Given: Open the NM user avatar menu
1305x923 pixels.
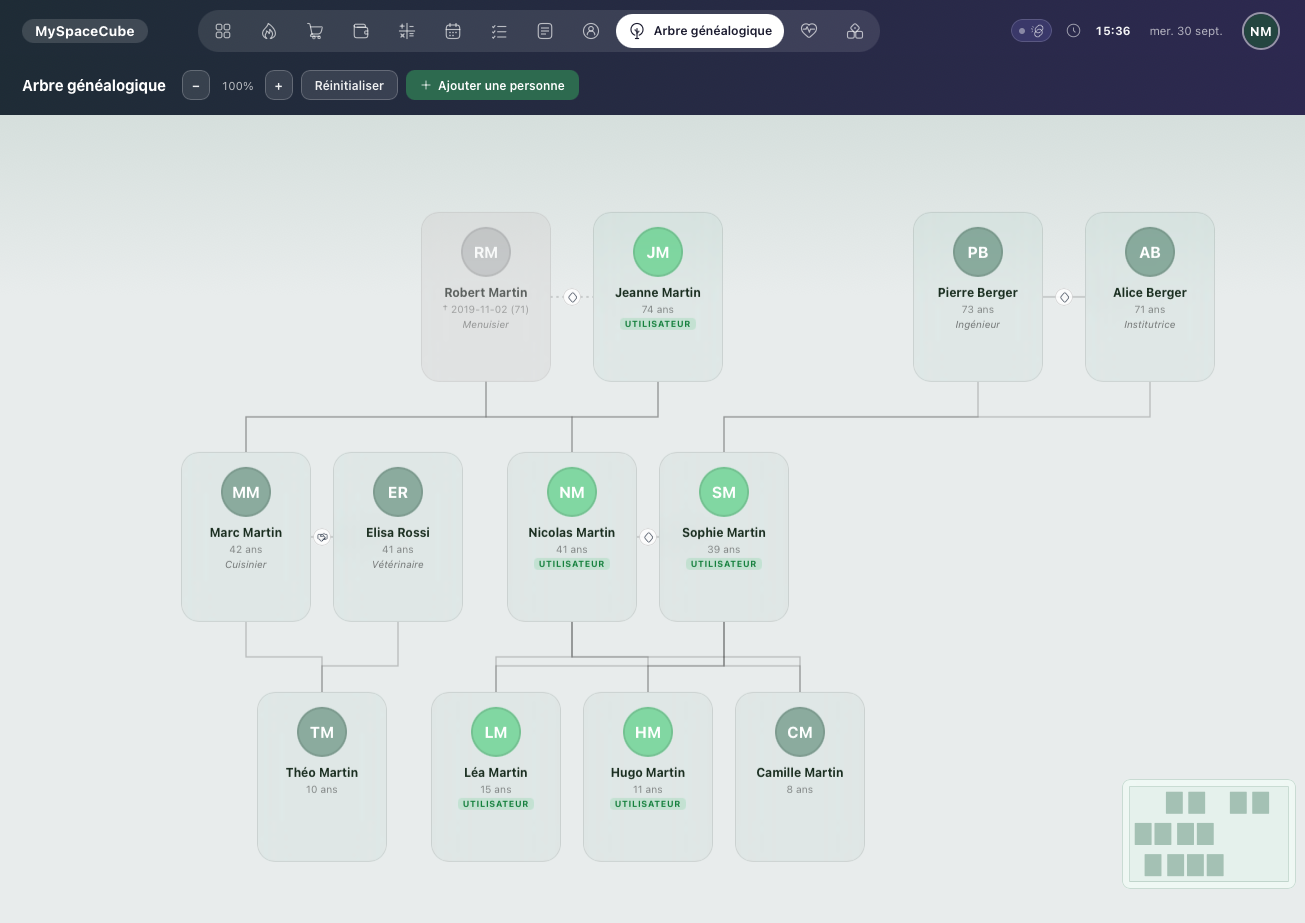Looking at the screenshot, I should pyautogui.click(x=1261, y=31).
